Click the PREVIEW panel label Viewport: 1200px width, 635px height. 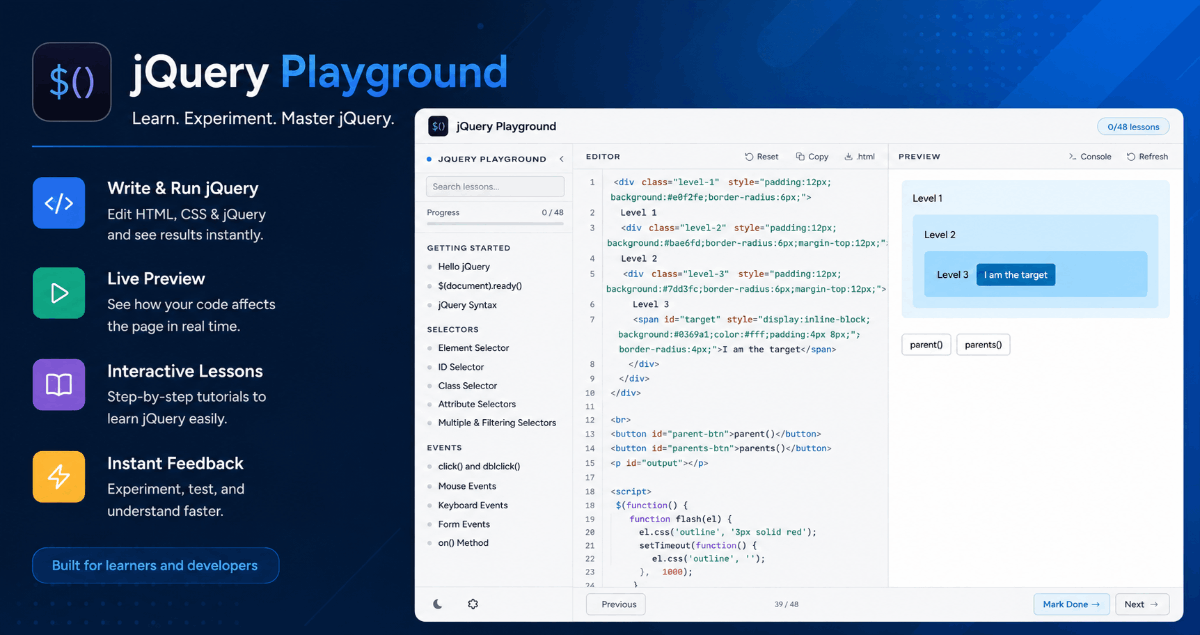click(x=919, y=157)
